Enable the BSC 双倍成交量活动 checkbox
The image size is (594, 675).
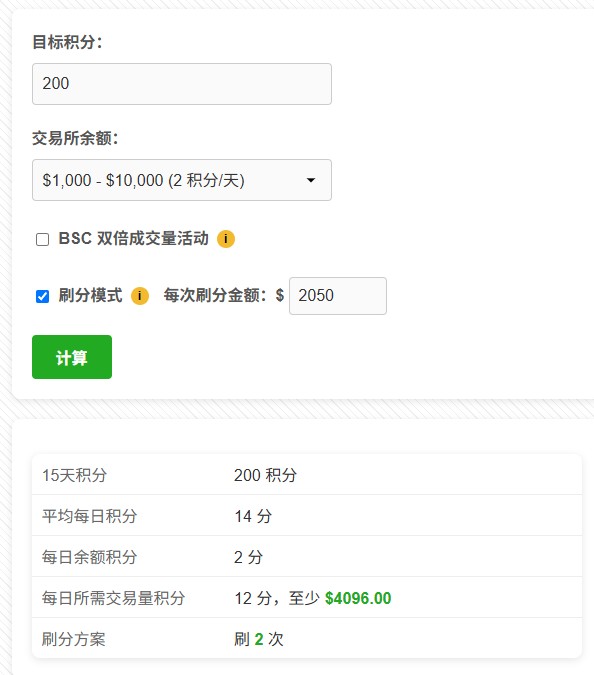pos(43,239)
